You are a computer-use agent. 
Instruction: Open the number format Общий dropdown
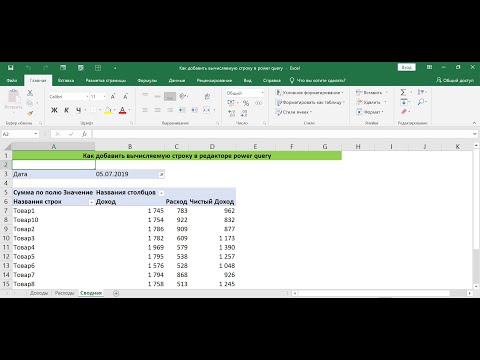click(262, 93)
